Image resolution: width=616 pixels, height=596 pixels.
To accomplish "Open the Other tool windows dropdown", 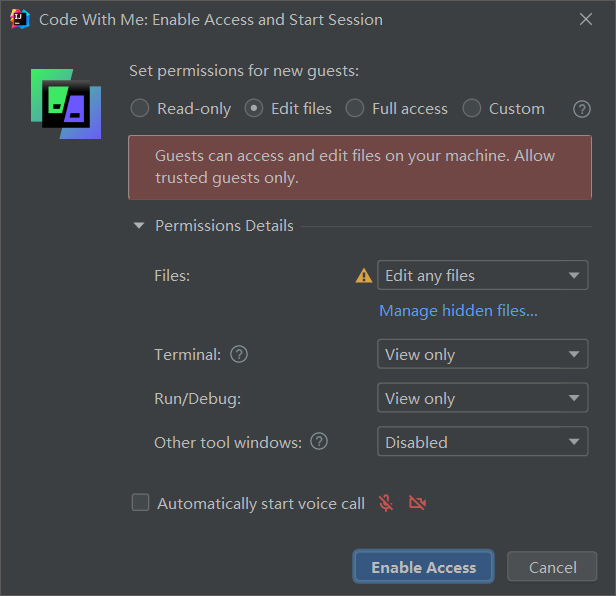I will pyautogui.click(x=482, y=442).
